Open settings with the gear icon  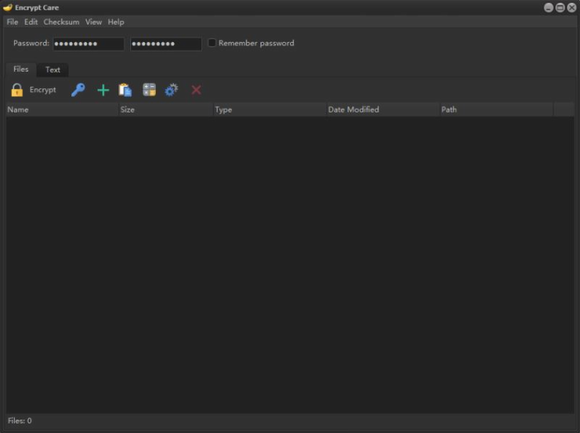pos(172,90)
